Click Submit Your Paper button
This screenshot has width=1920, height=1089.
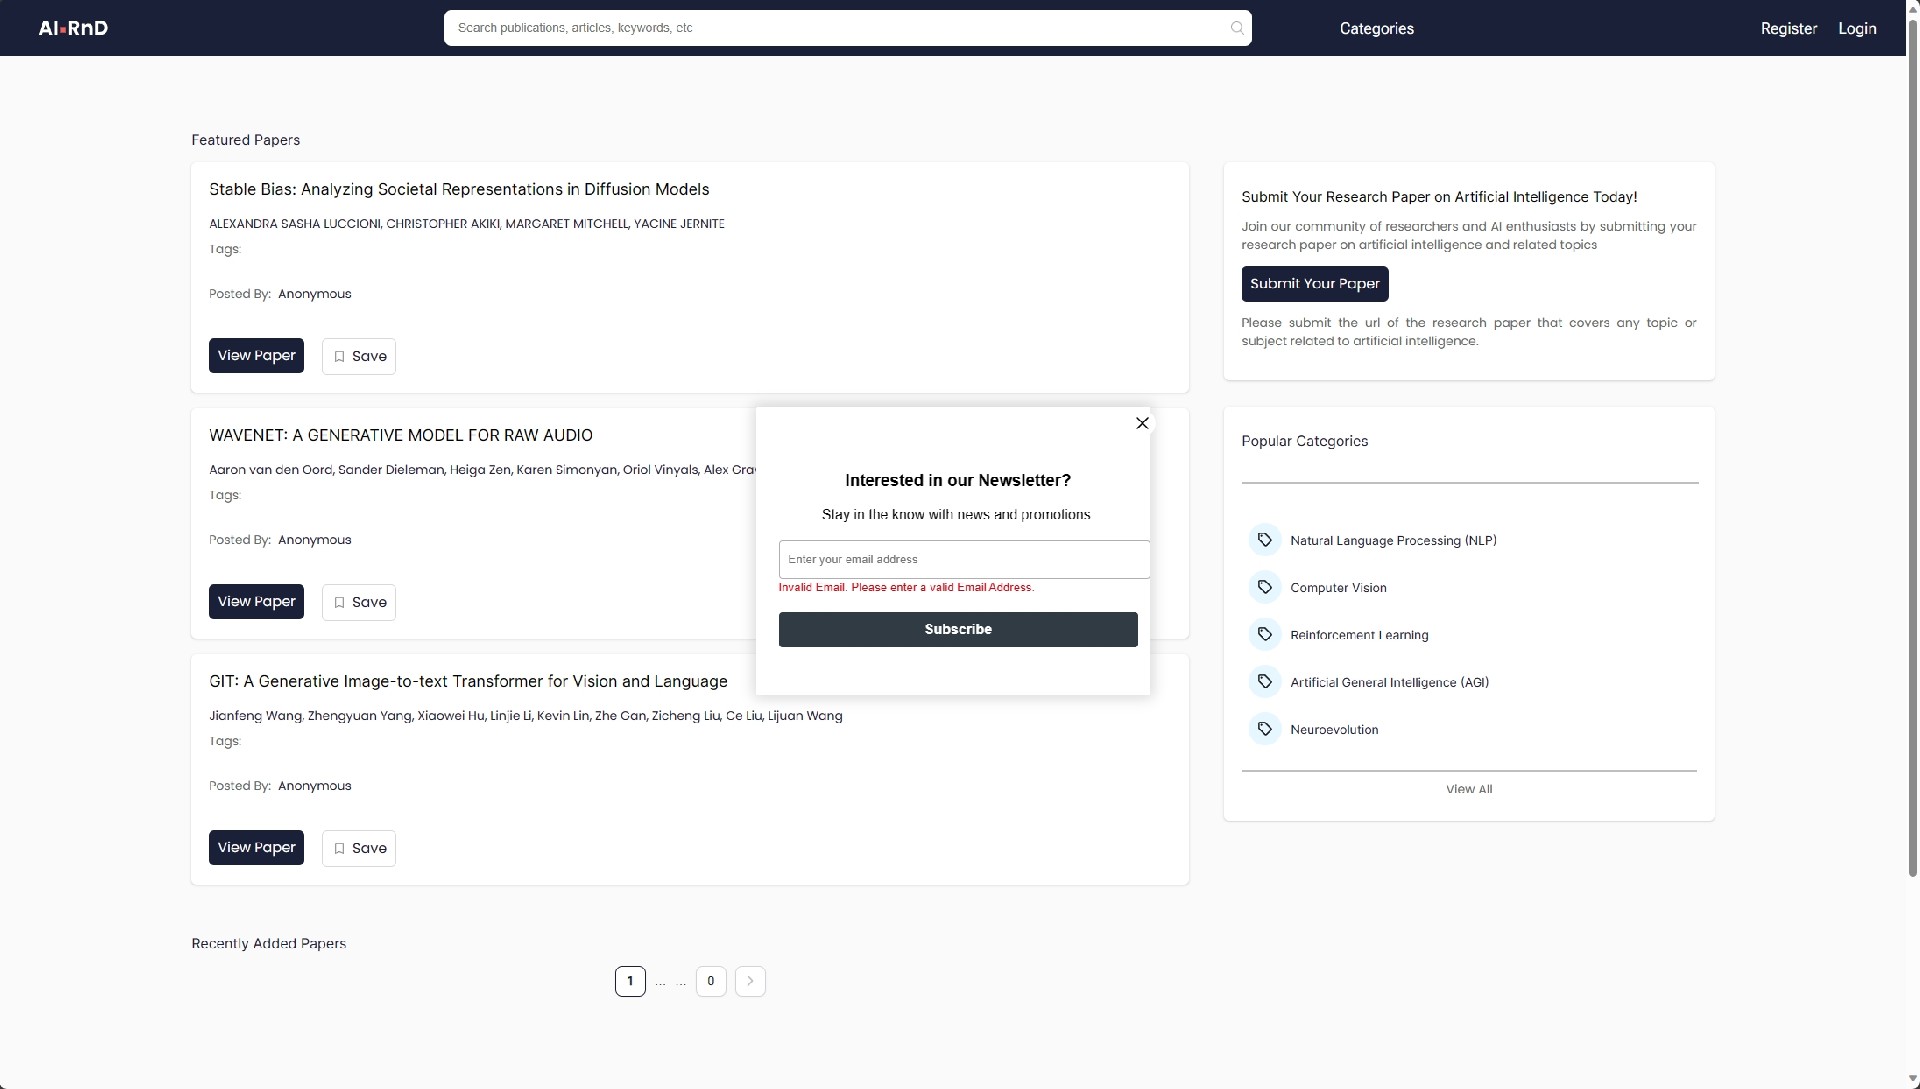click(1314, 284)
